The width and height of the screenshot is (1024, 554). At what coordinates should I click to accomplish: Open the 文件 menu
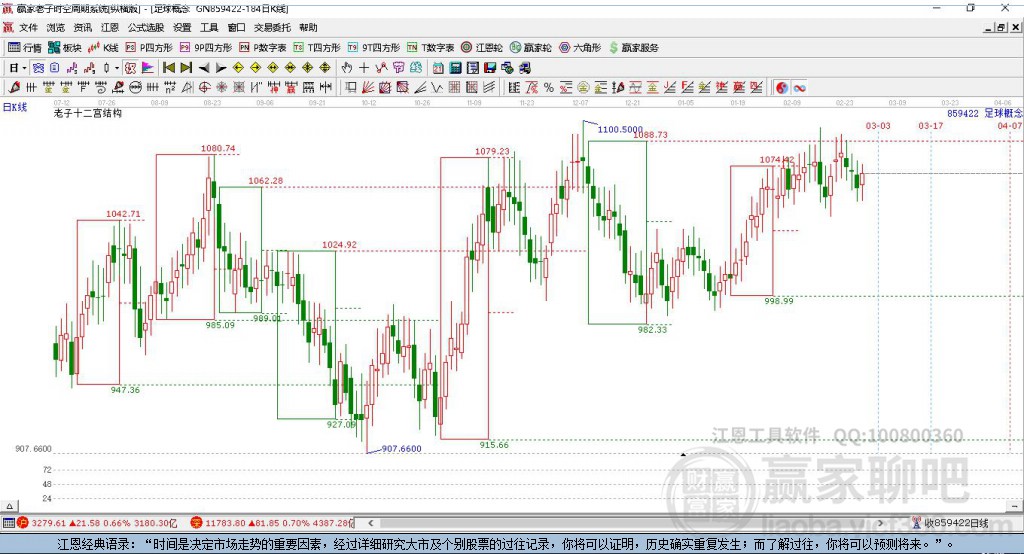28,27
